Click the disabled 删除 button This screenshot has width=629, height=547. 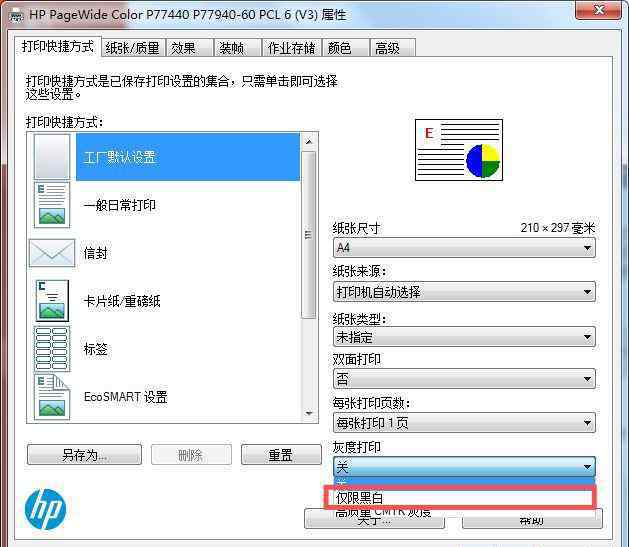[191, 455]
